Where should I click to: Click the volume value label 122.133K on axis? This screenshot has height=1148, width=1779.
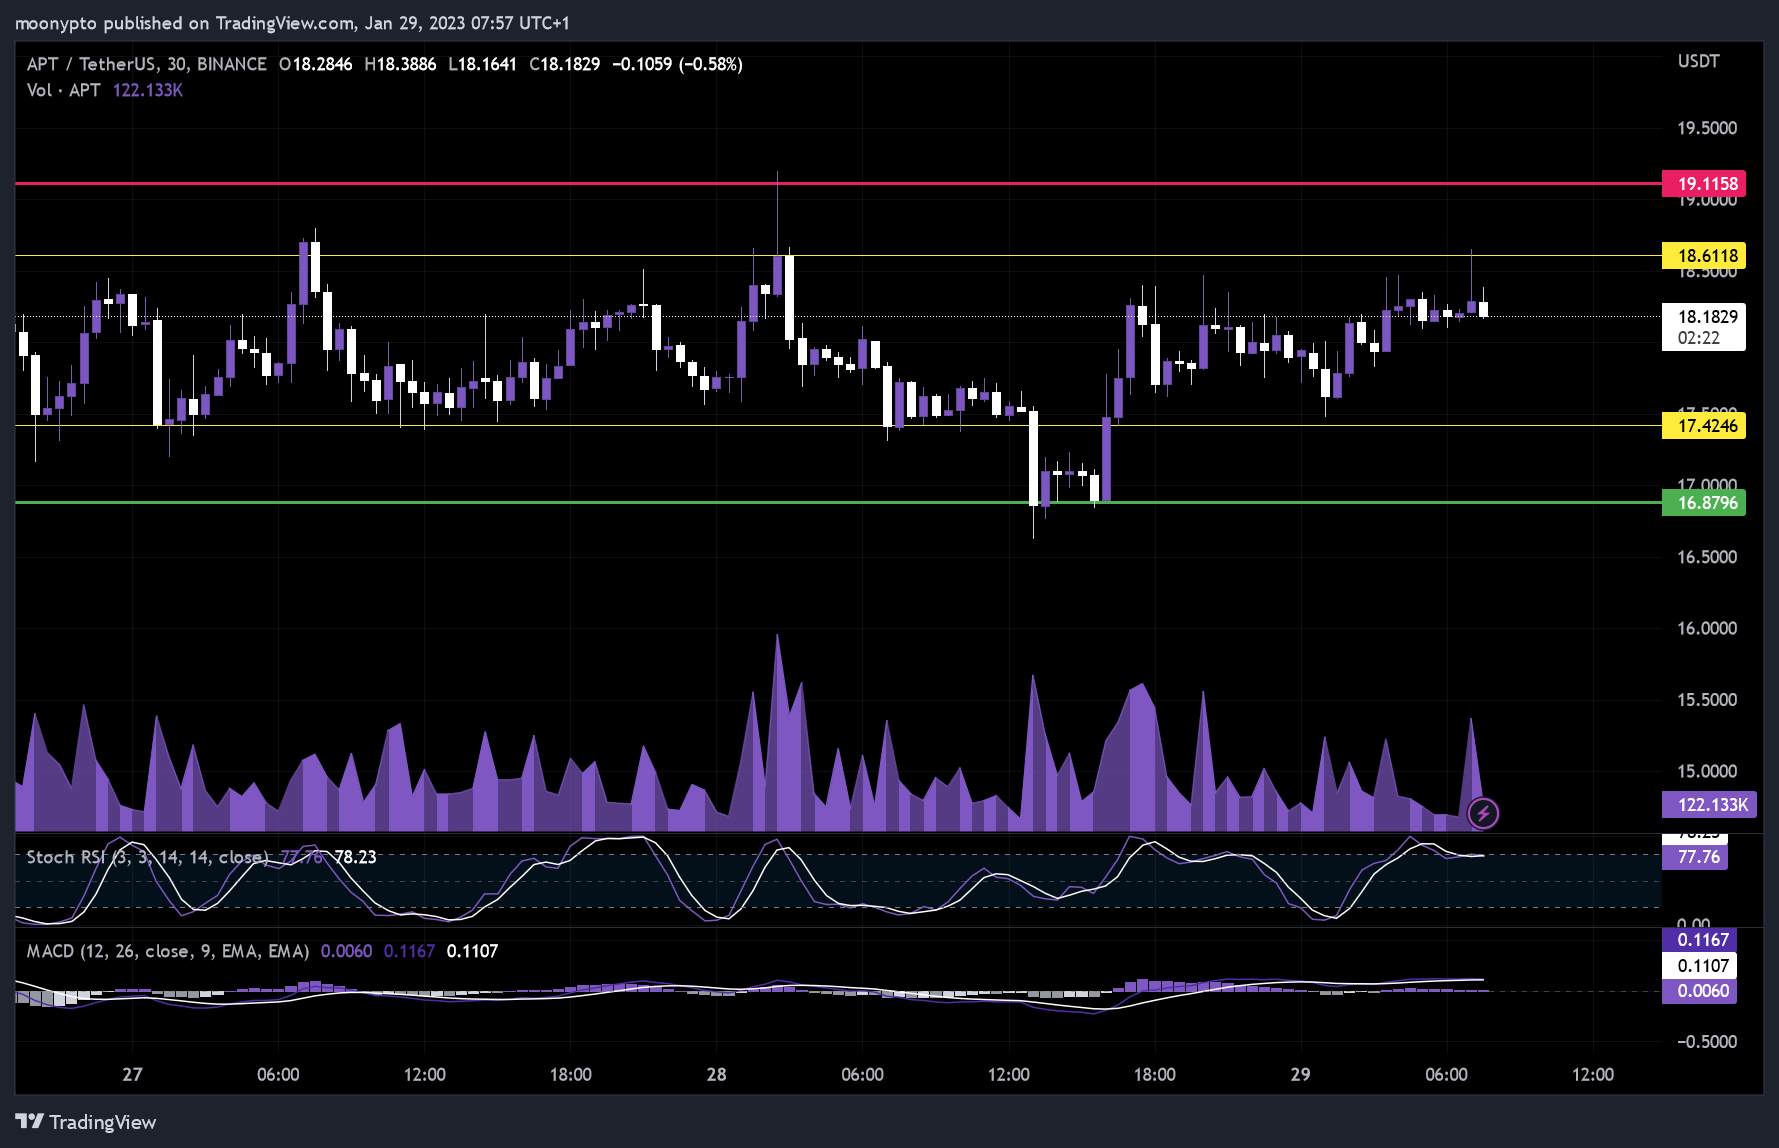pos(1710,805)
